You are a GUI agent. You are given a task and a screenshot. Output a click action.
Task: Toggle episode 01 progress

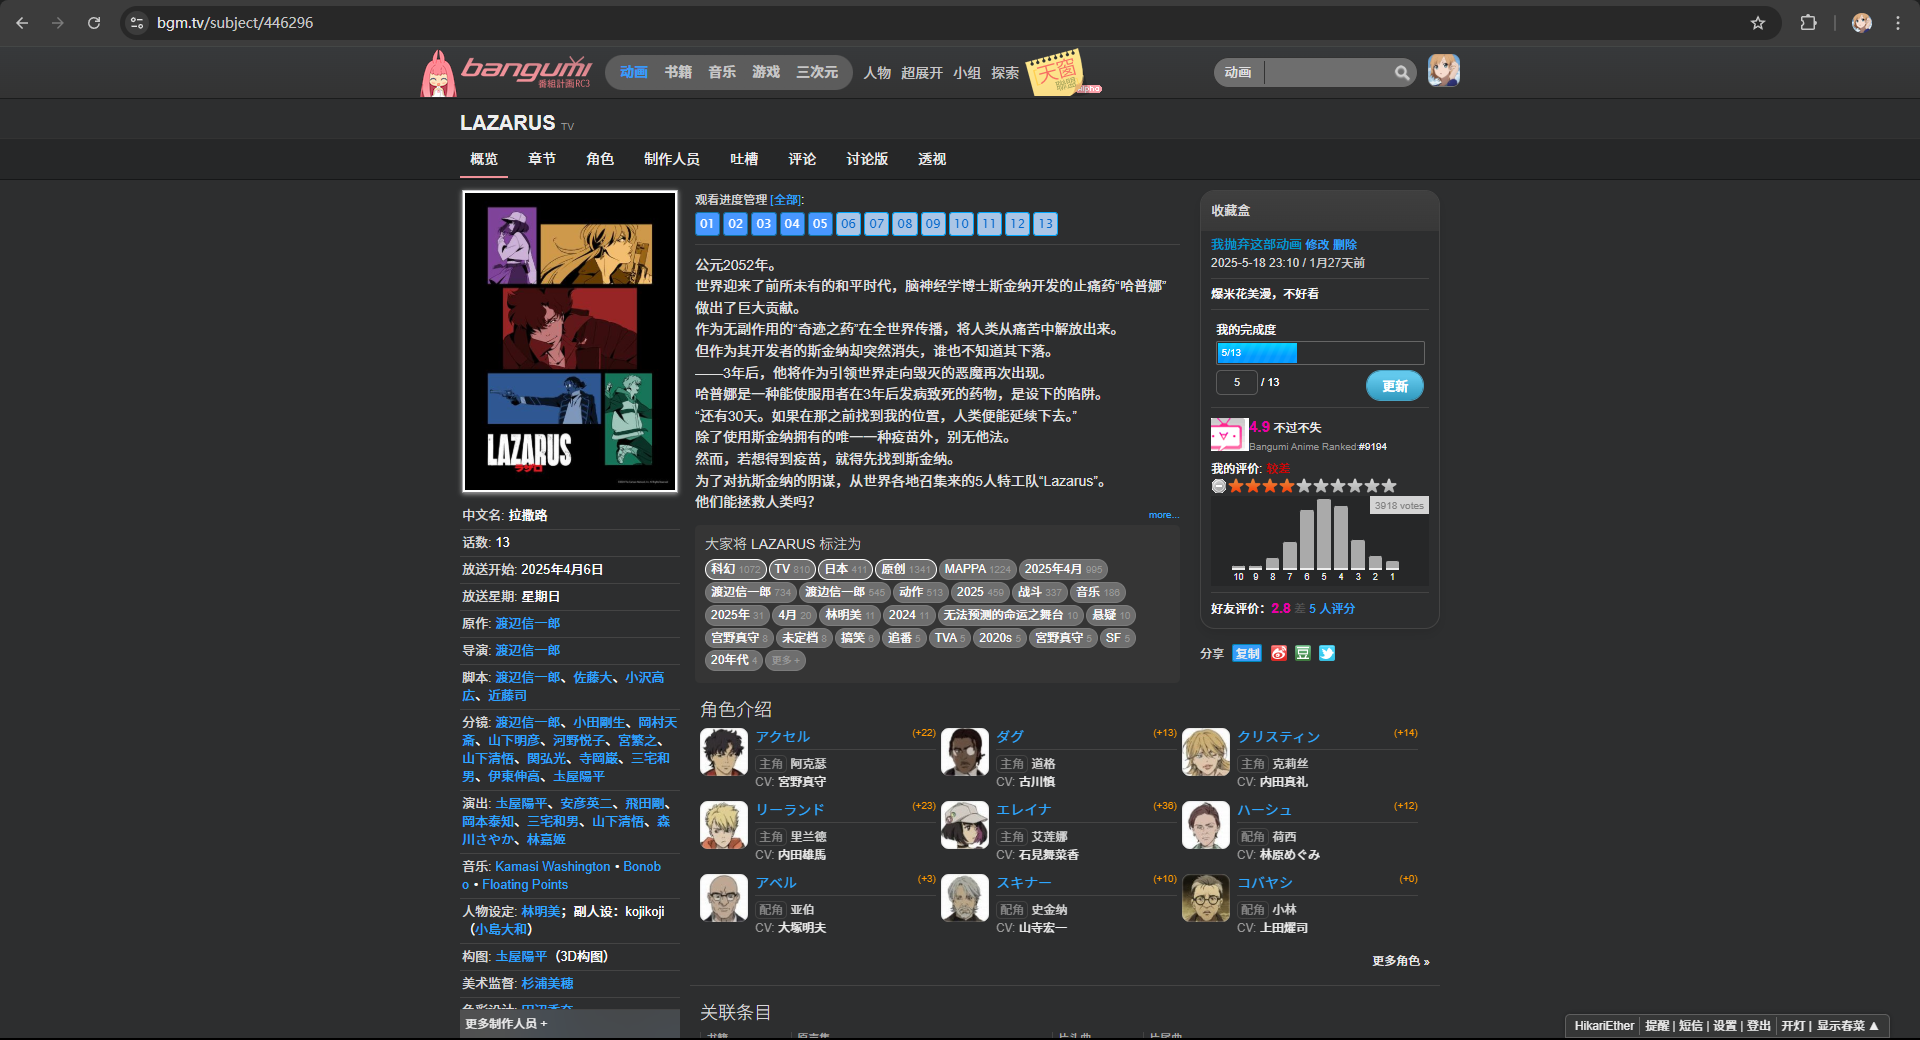tap(707, 224)
